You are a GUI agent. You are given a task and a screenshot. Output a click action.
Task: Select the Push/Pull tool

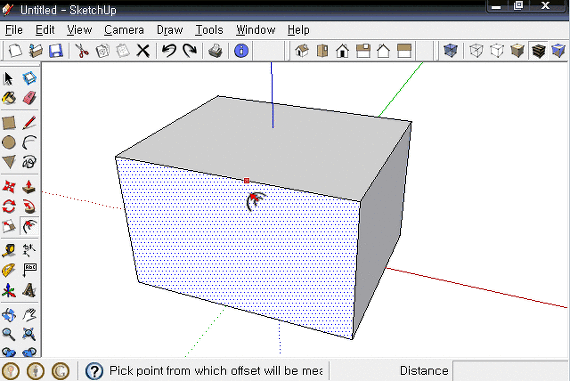29,187
